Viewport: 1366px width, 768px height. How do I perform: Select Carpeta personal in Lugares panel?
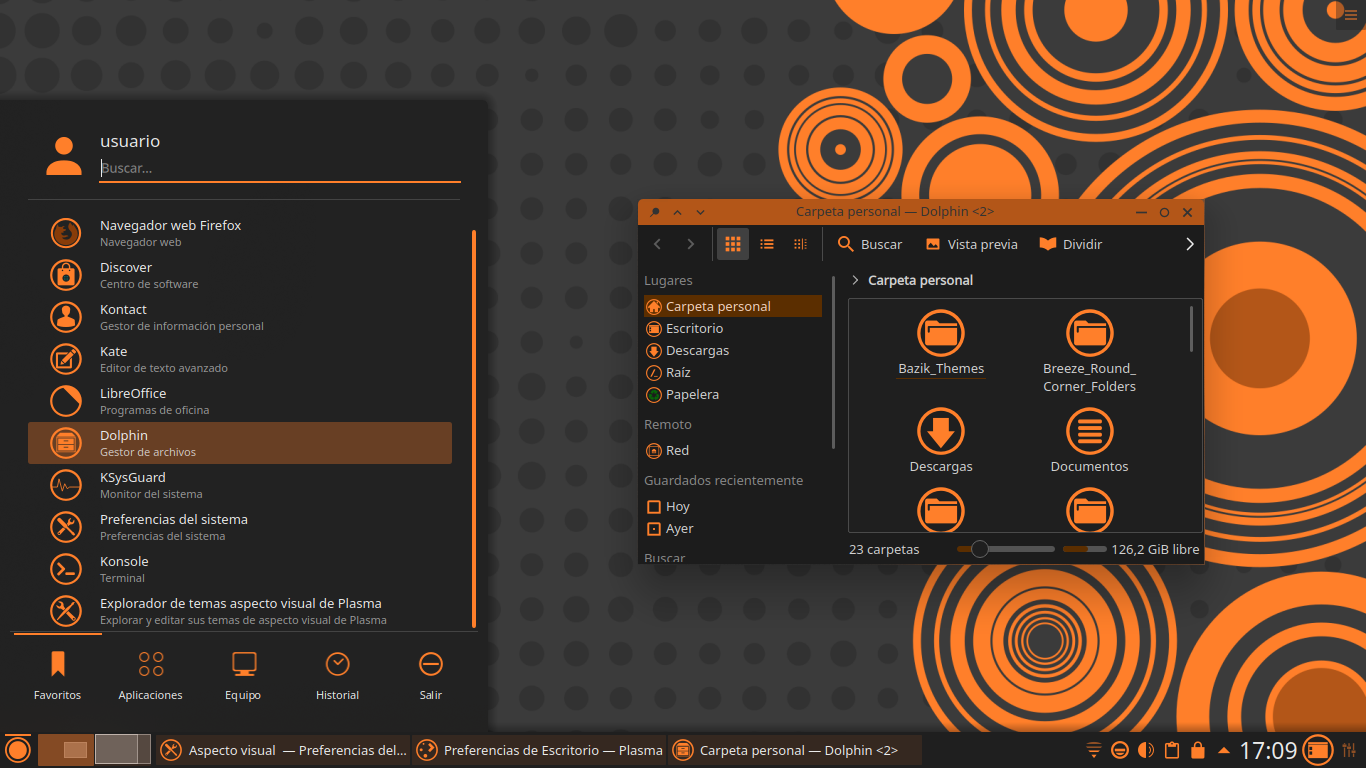click(733, 306)
